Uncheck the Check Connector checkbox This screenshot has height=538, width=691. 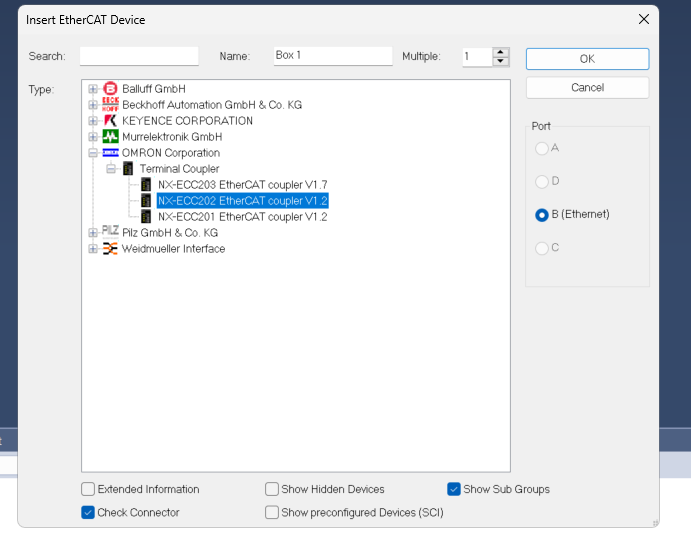point(88,512)
